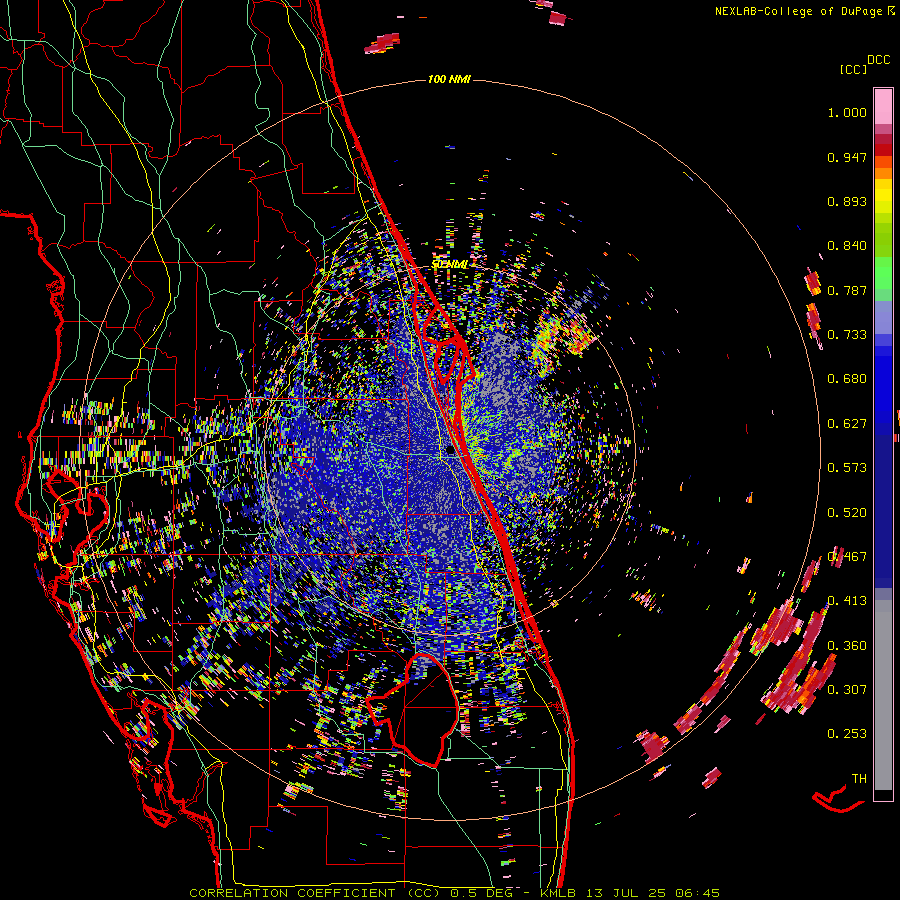Viewport: 900px width, 900px height.
Task: Select the 0.520 legend value
Action: pyautogui.click(x=847, y=513)
